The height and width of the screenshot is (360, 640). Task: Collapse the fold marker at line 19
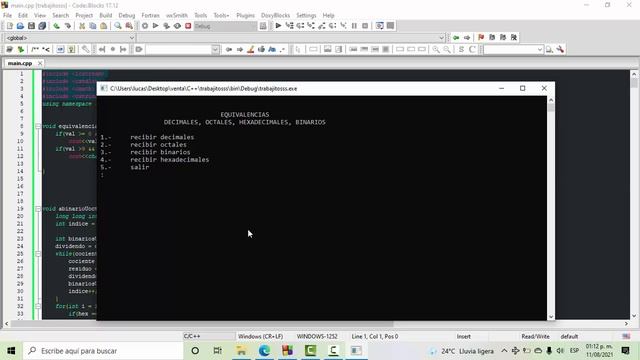pos(38,209)
